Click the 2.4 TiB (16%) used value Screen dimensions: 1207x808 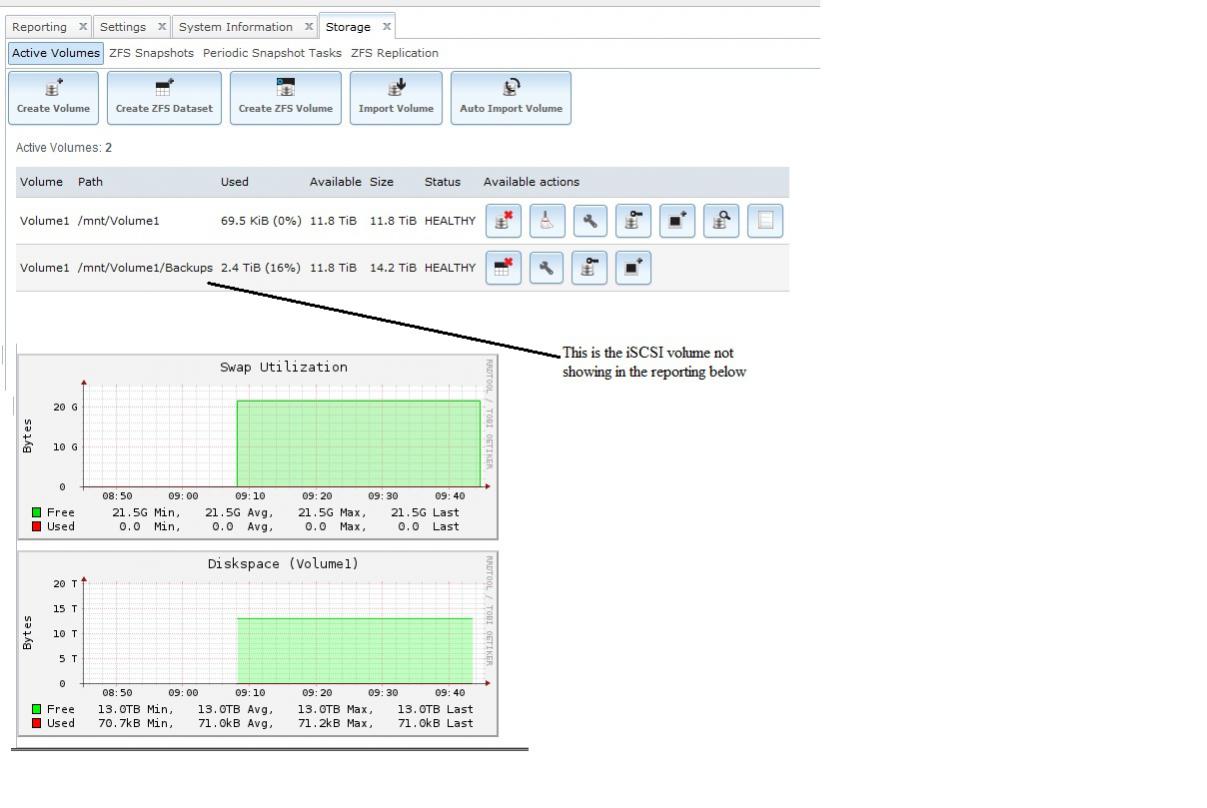coord(260,267)
